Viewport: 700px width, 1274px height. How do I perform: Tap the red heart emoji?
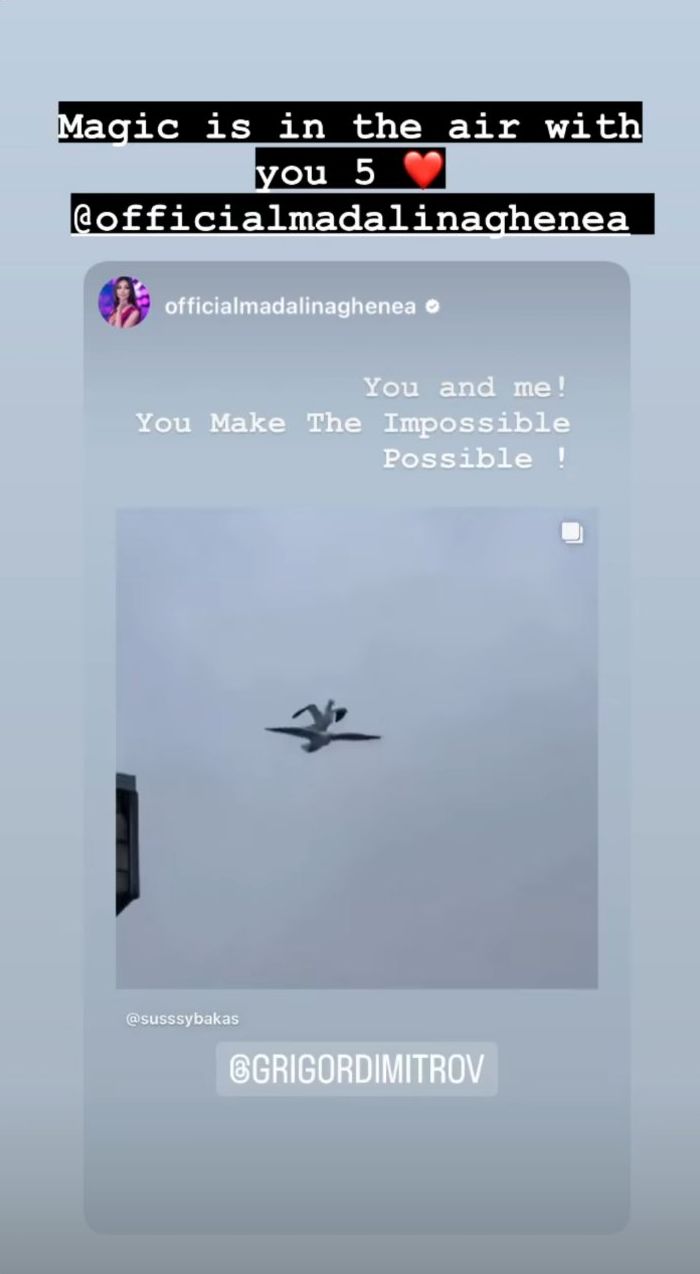pos(423,171)
